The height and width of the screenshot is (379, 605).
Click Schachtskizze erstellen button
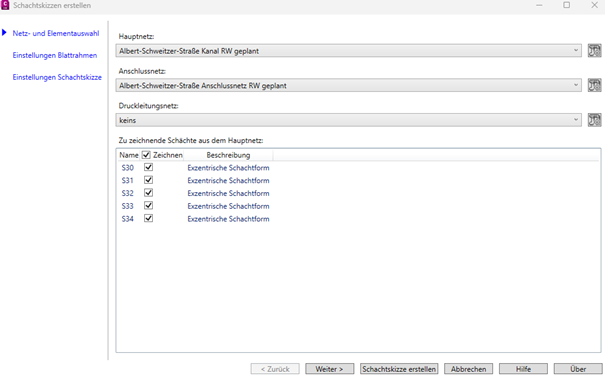pos(399,369)
